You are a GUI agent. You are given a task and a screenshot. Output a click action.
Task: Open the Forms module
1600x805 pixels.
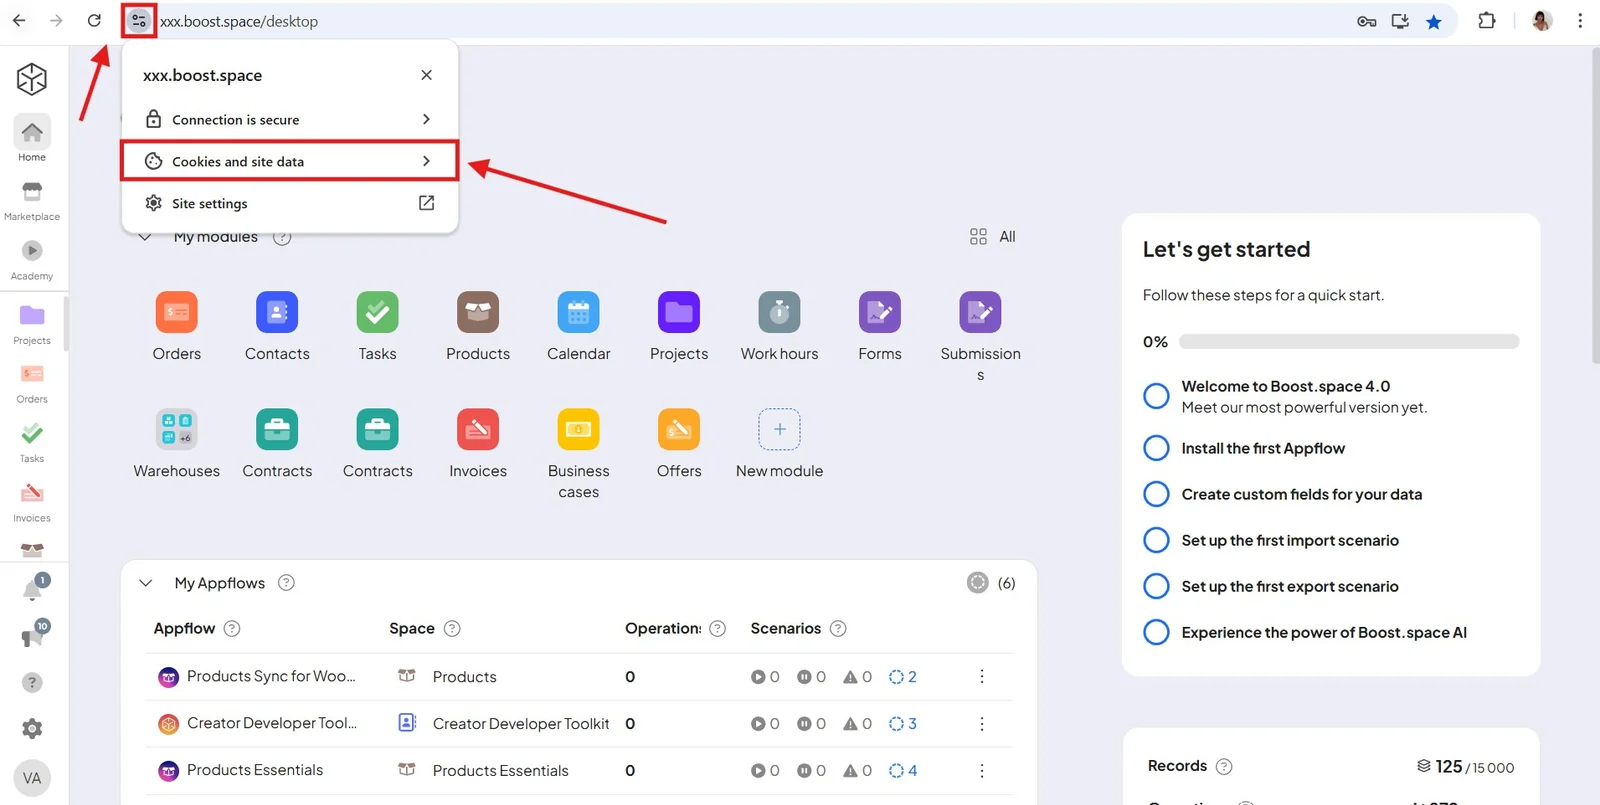point(880,327)
